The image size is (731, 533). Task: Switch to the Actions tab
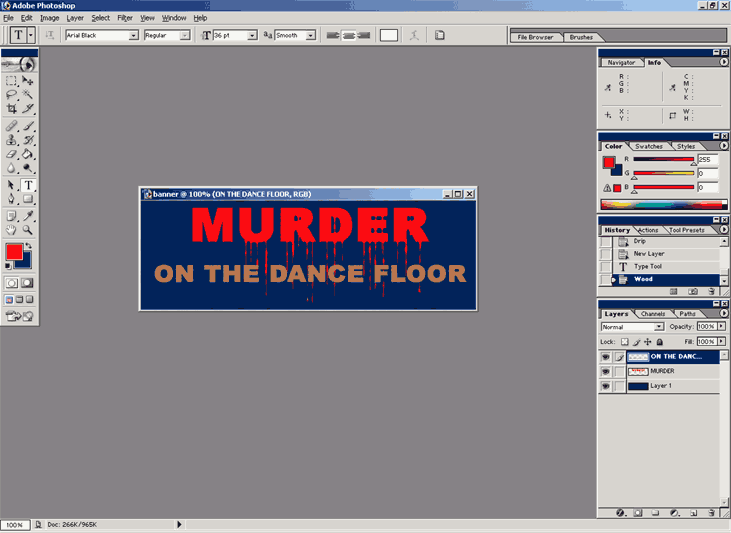coord(648,230)
